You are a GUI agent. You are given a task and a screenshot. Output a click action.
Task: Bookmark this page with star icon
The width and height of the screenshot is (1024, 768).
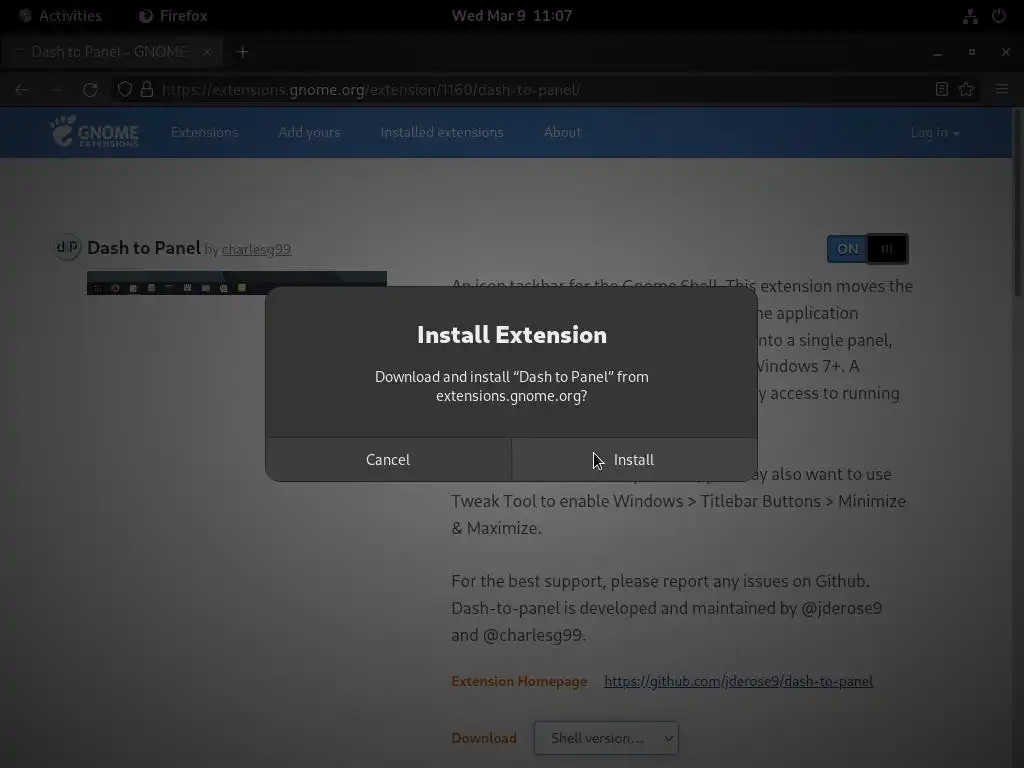[967, 89]
